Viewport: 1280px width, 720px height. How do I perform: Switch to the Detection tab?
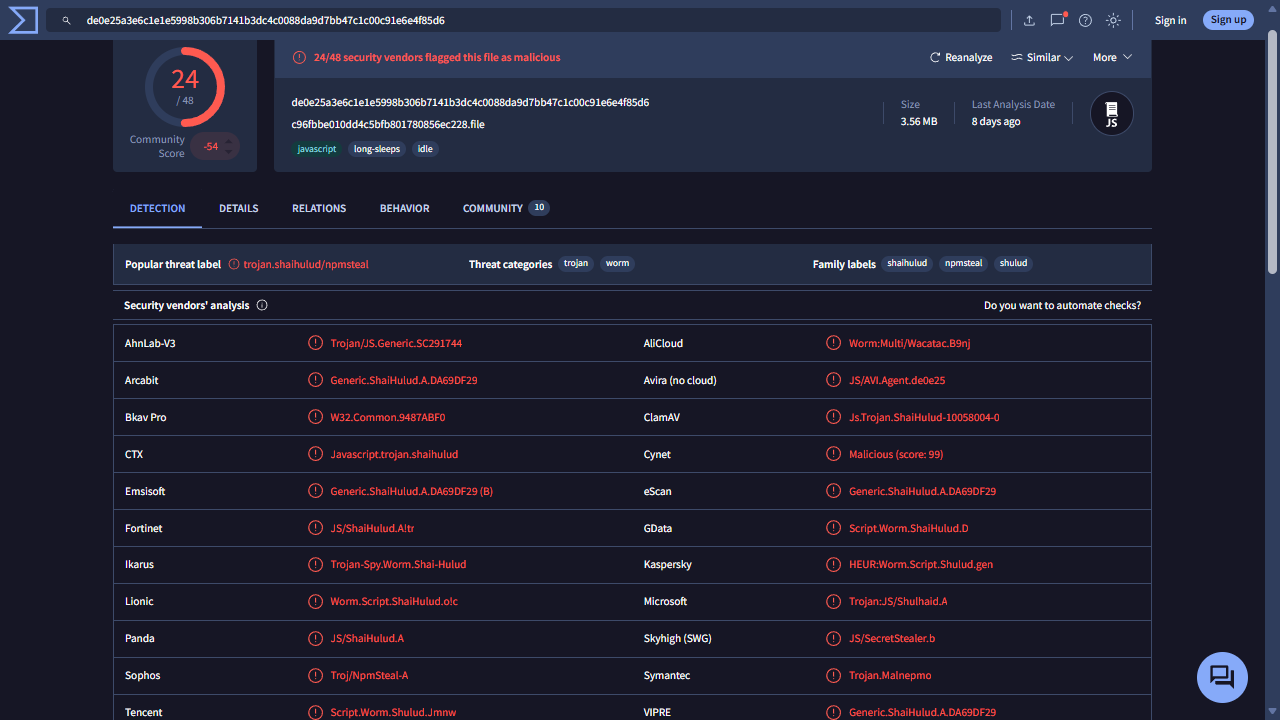158,208
